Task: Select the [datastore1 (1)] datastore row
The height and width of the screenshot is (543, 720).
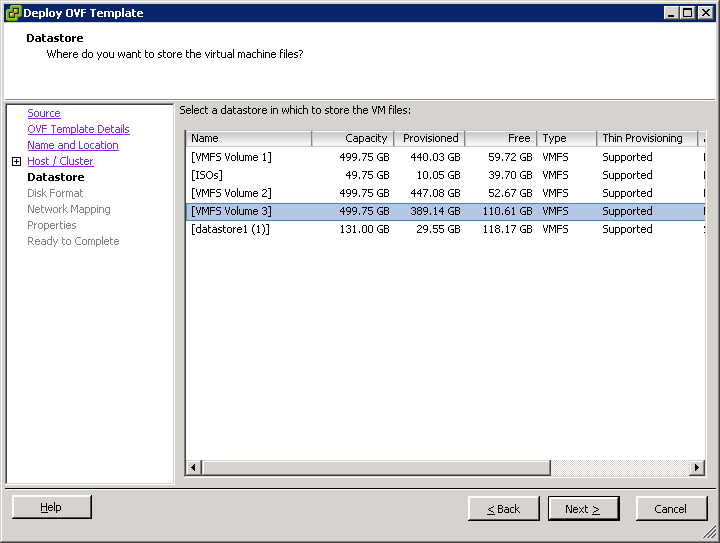Action: (445, 229)
